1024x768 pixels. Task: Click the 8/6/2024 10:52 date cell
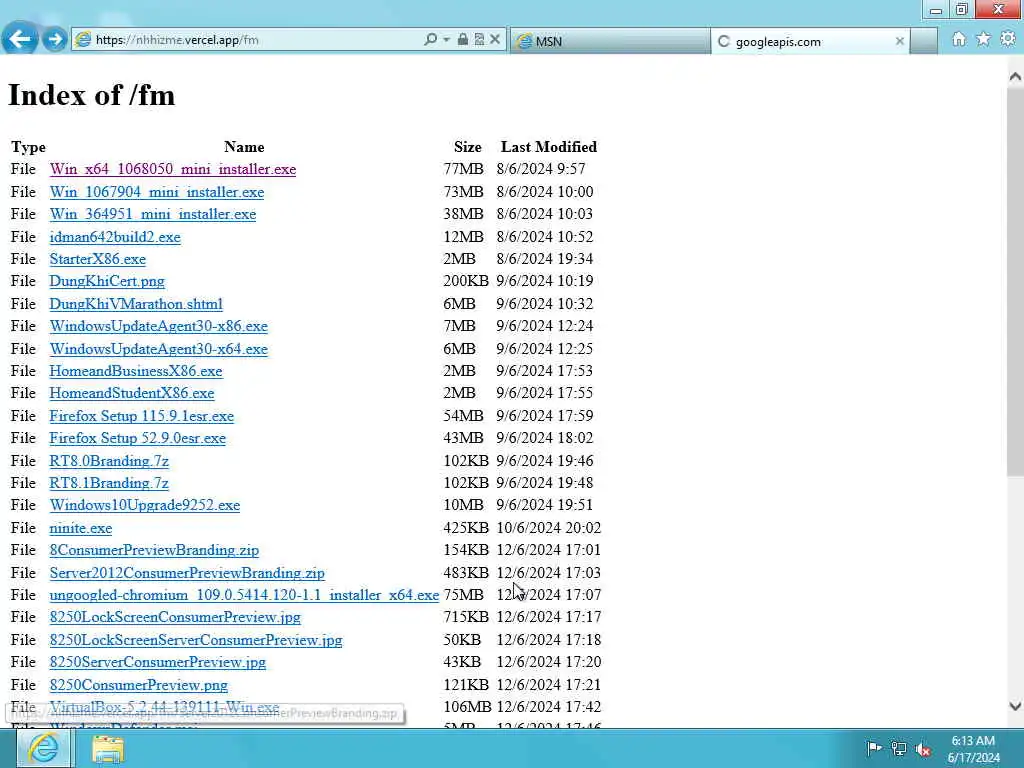click(x=545, y=237)
